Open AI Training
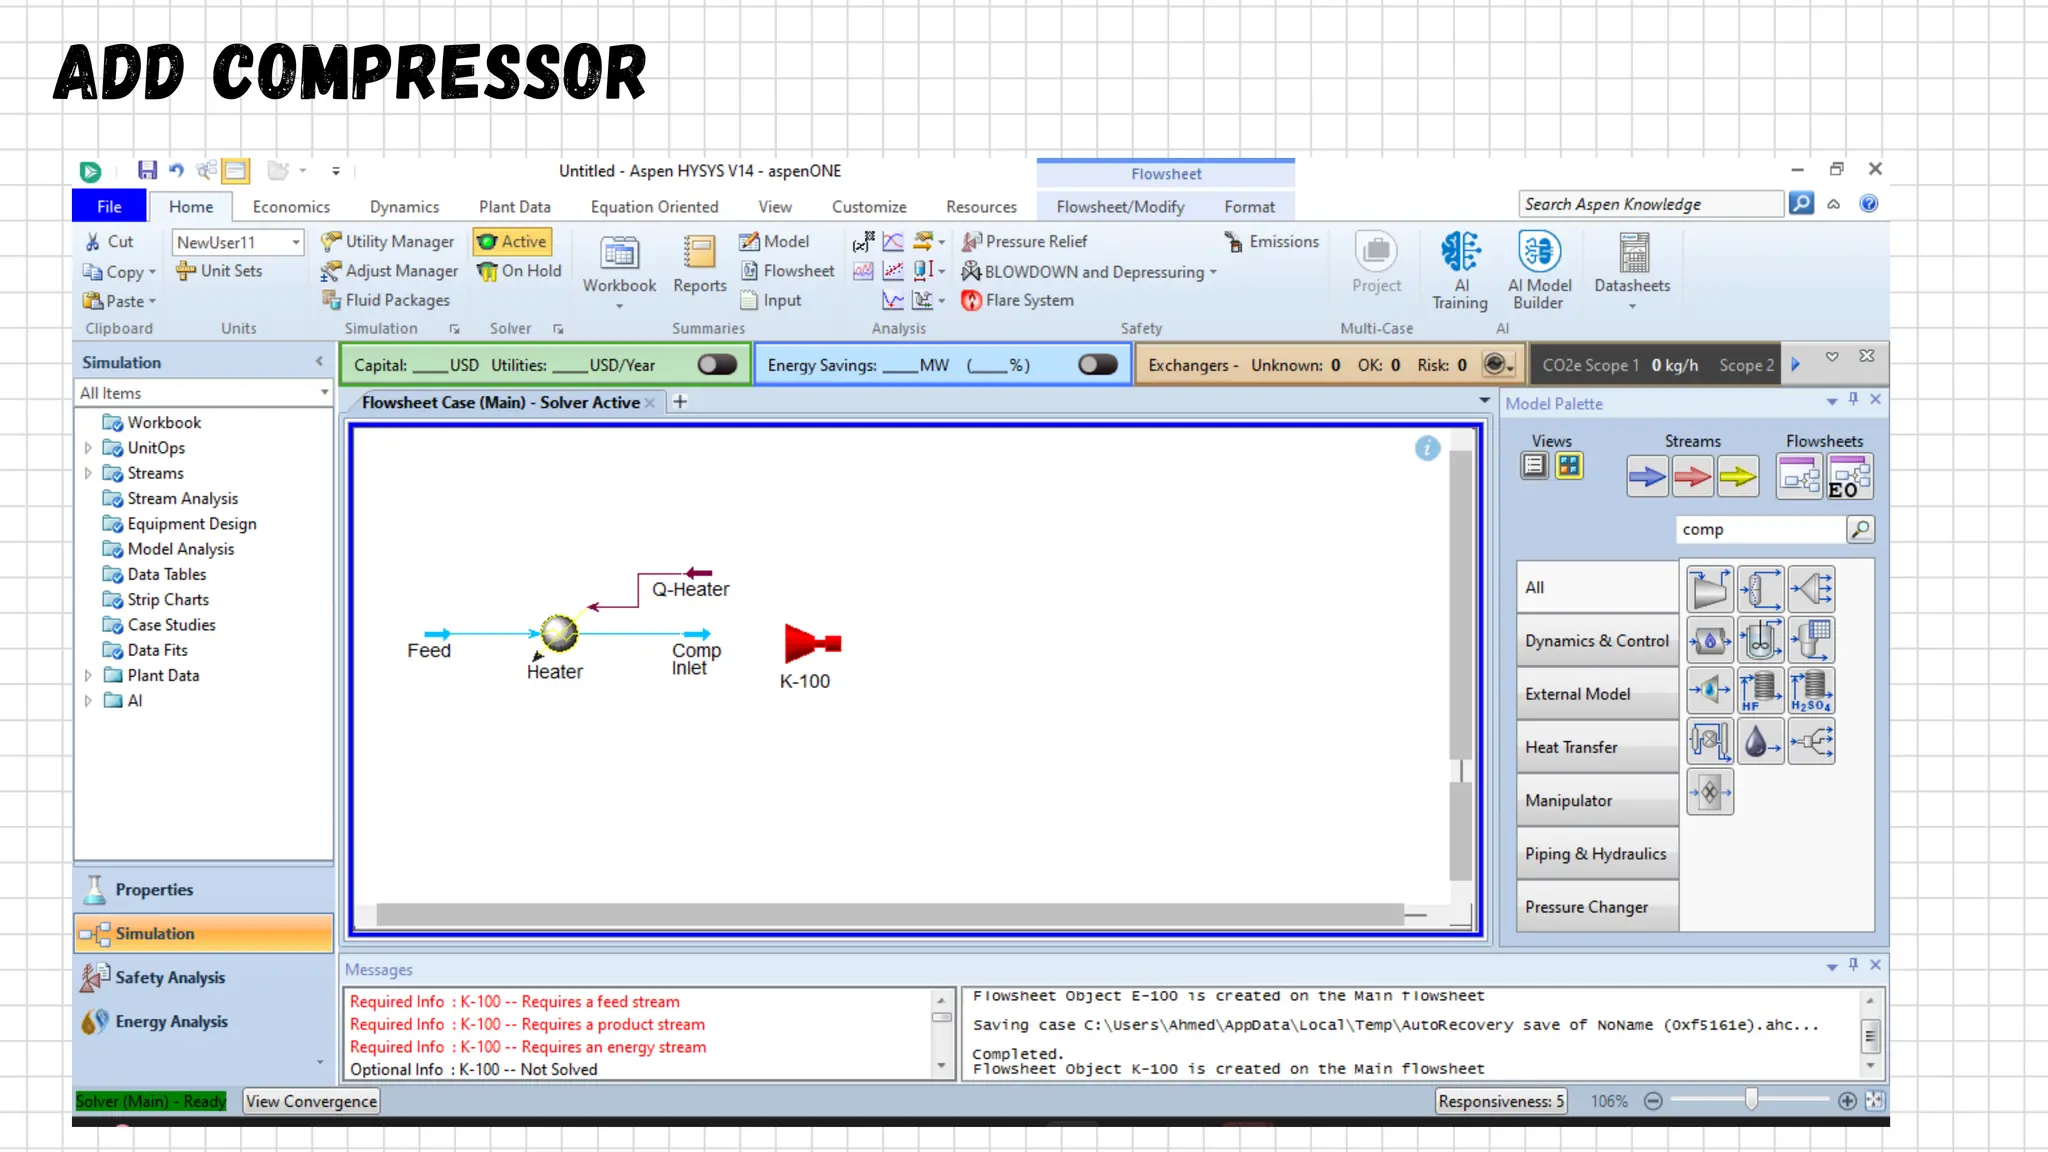 tap(1460, 270)
